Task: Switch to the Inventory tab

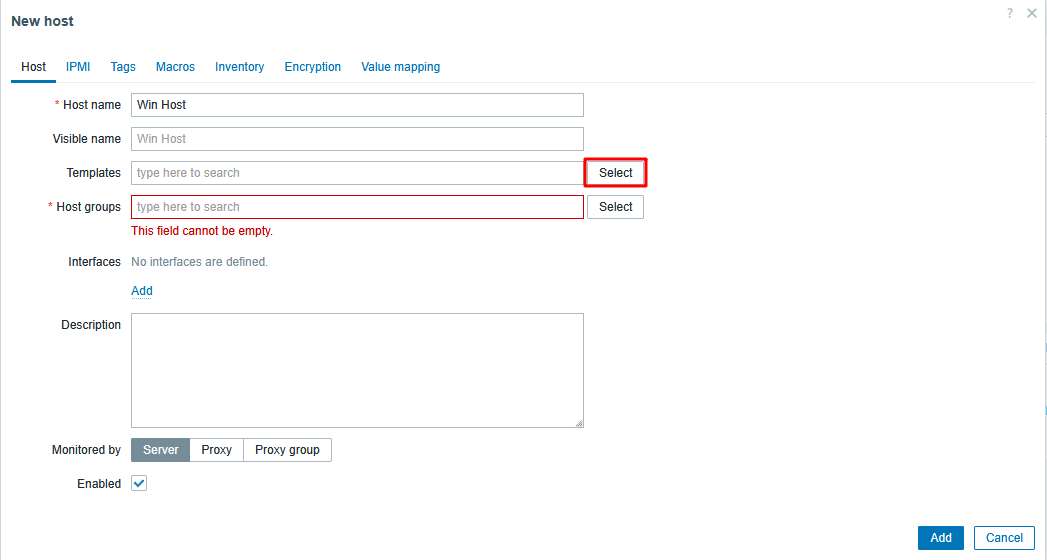Action: pyautogui.click(x=239, y=67)
